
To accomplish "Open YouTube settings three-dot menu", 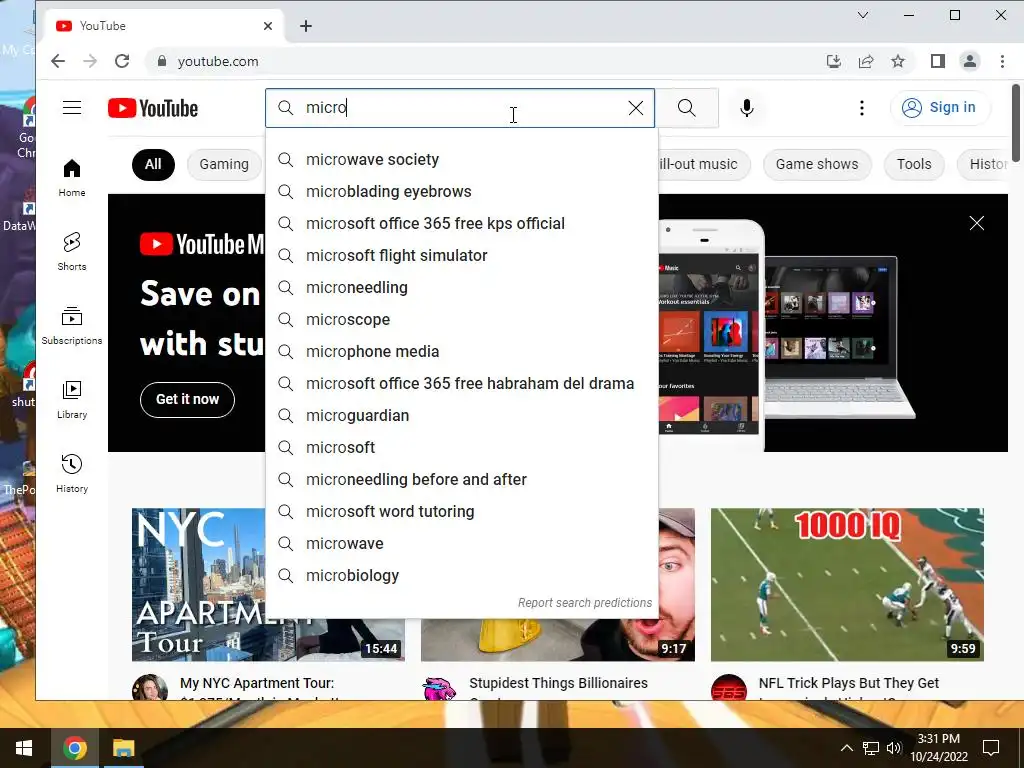I will pyautogui.click(x=861, y=108).
